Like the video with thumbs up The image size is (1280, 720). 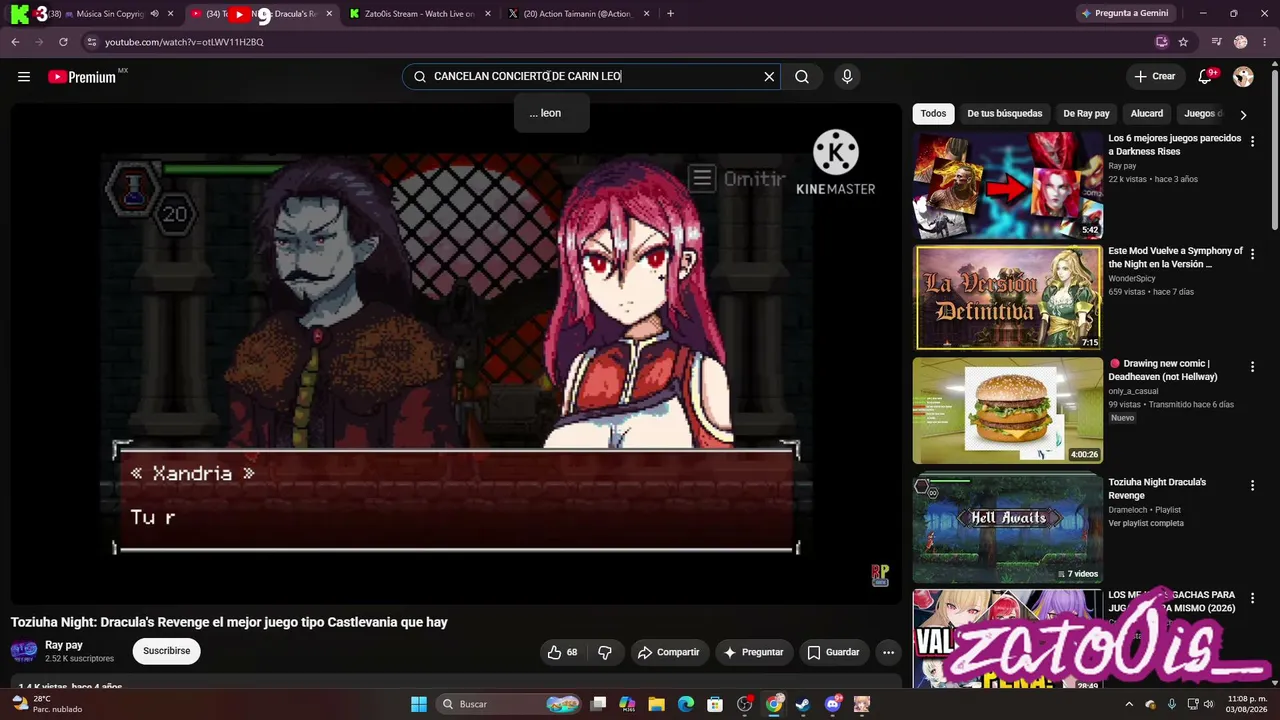pos(562,652)
